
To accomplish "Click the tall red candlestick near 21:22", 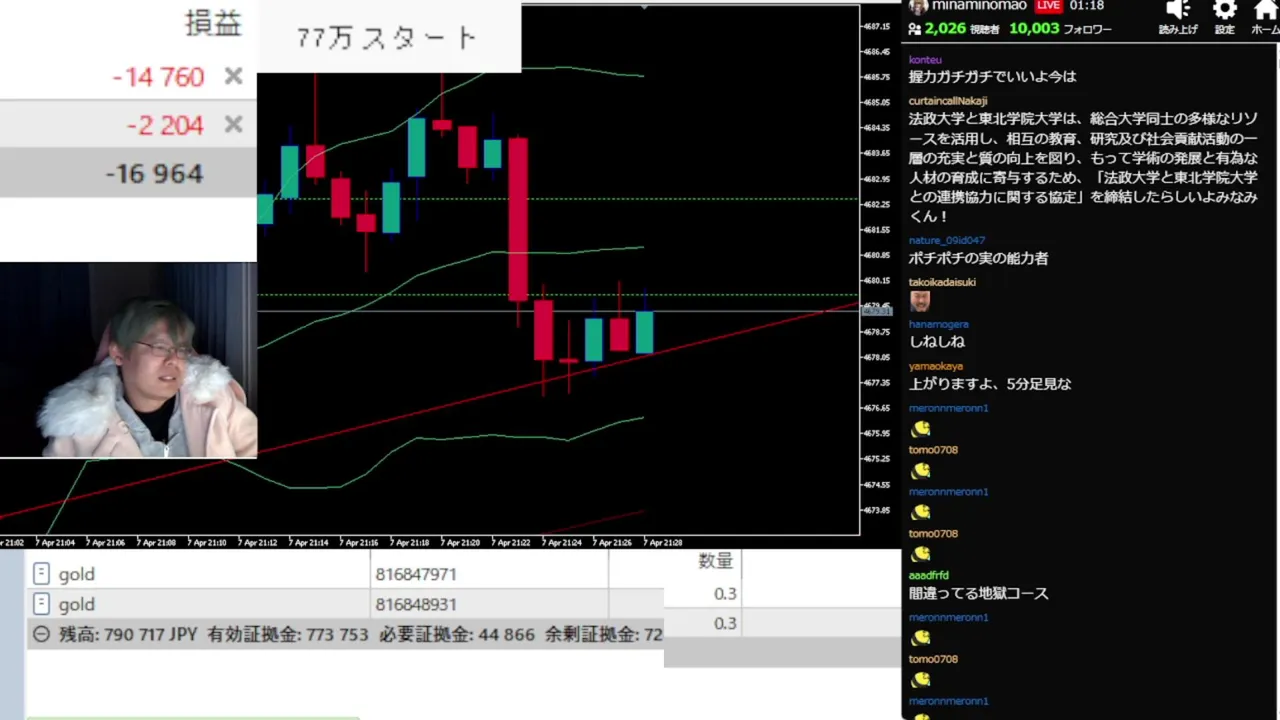I will (x=518, y=220).
